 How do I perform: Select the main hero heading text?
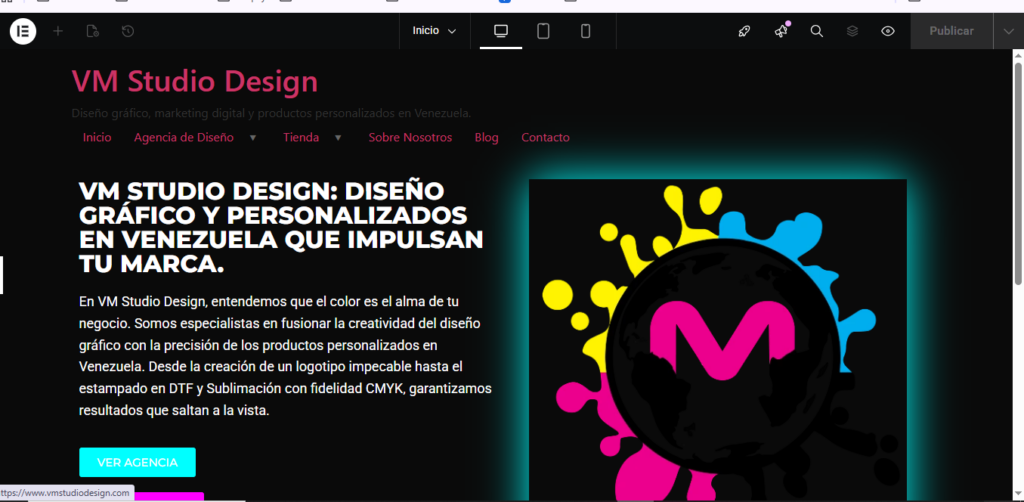pyautogui.click(x=281, y=228)
